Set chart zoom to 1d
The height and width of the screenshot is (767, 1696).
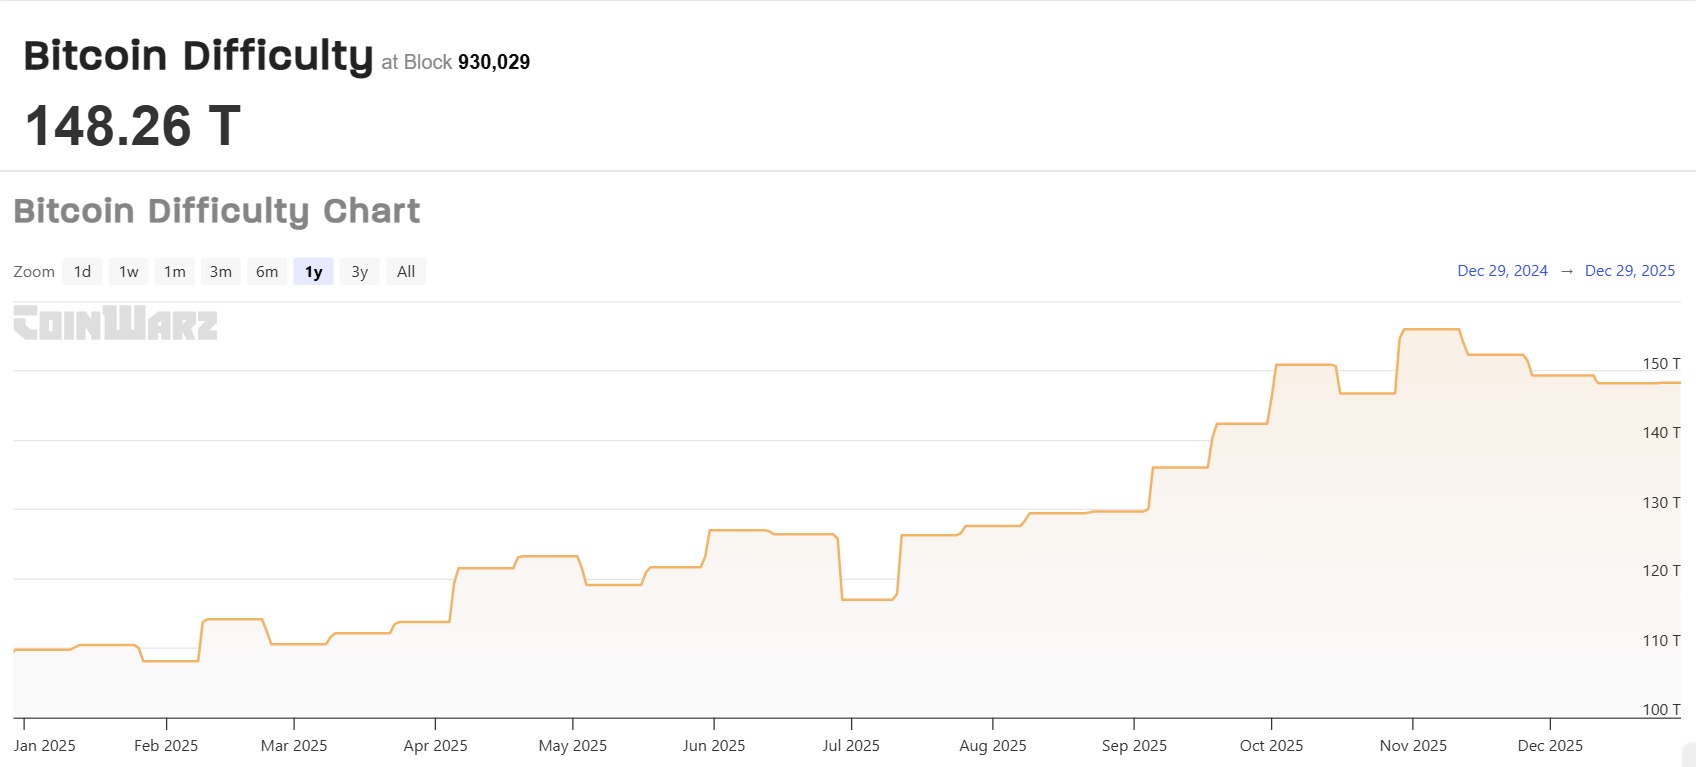click(x=82, y=272)
